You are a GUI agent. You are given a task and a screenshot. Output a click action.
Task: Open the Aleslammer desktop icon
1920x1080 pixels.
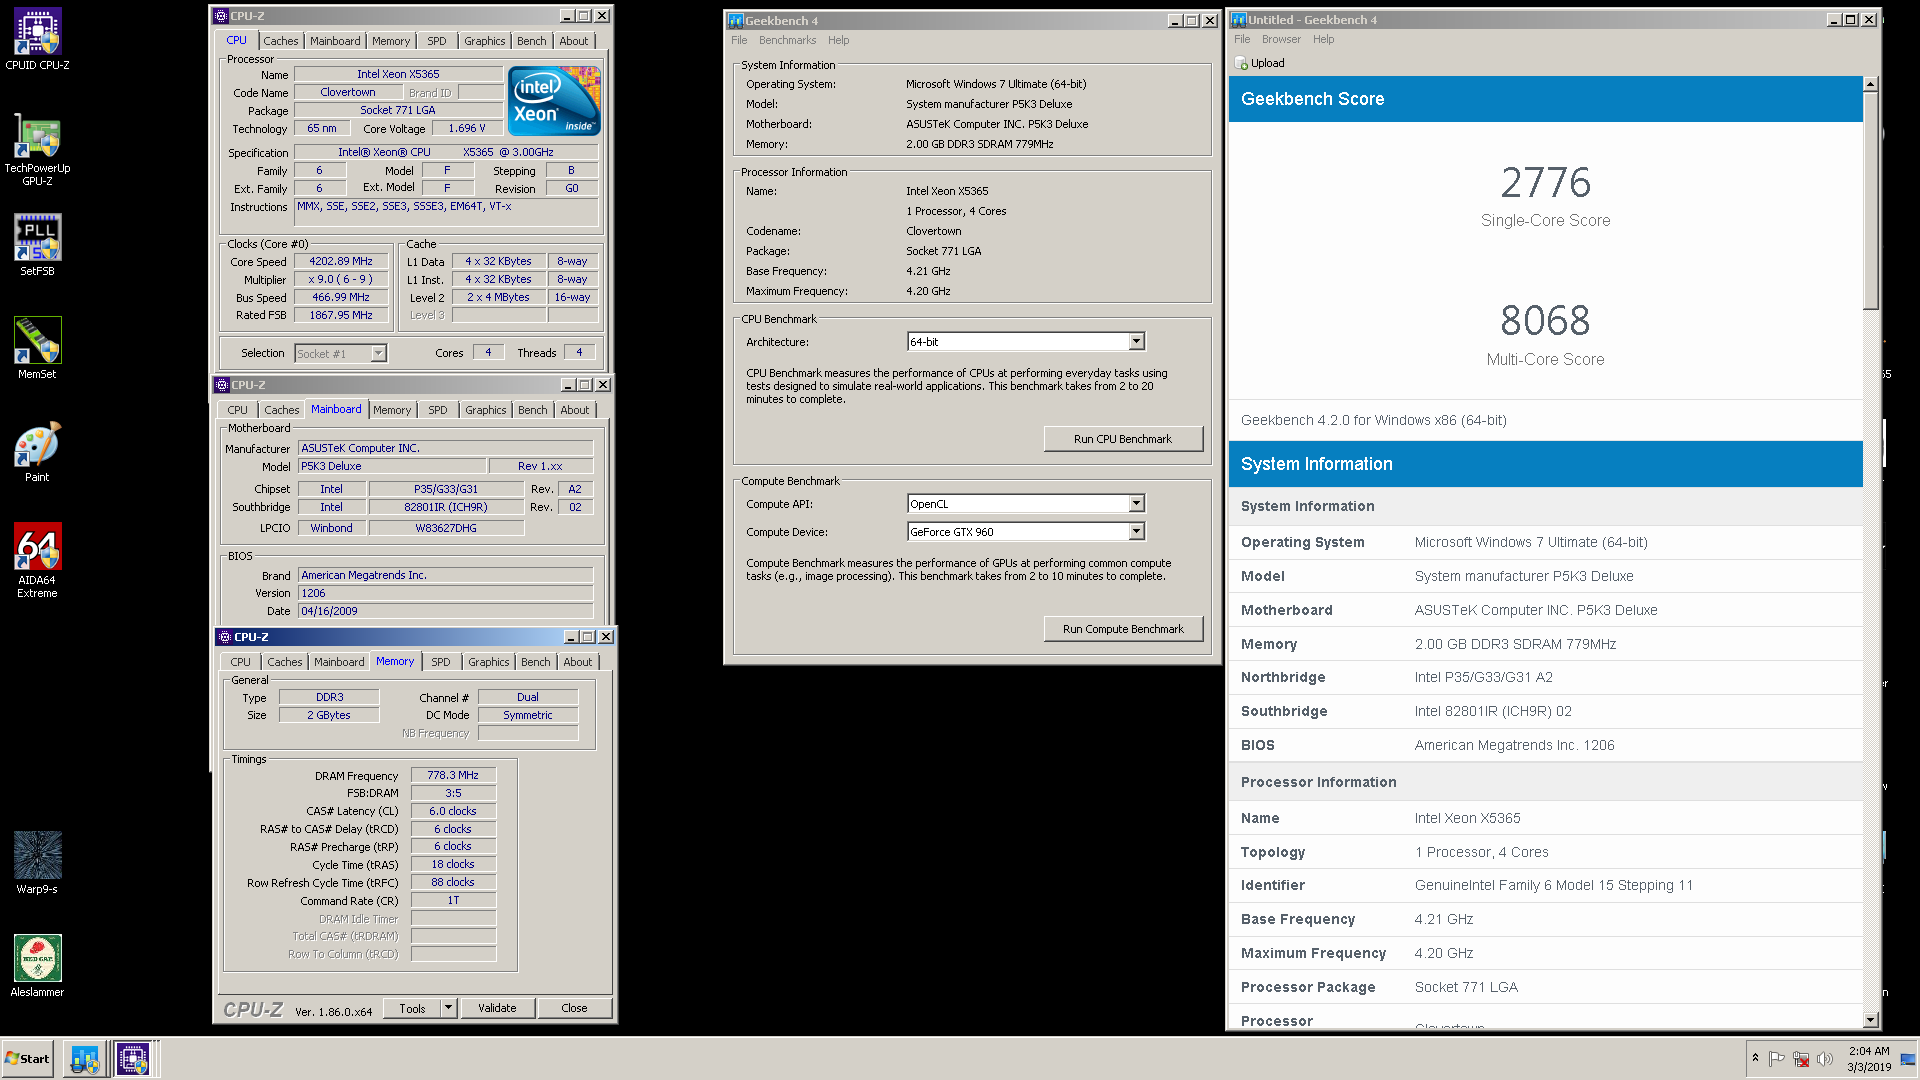click(37, 966)
